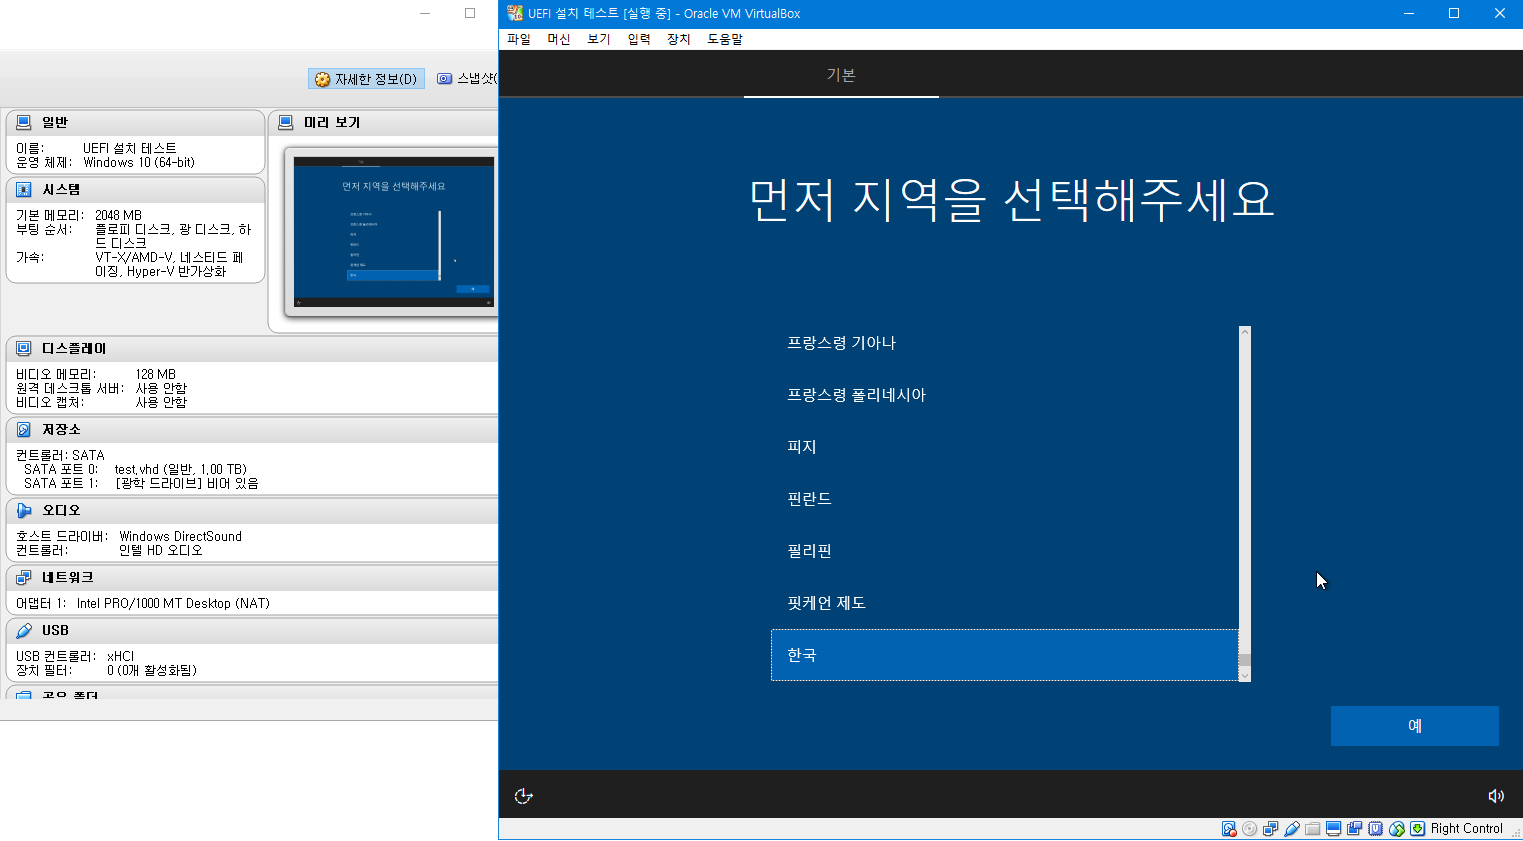
Task: Click the xHCI USB controller value
Action: tap(121, 656)
